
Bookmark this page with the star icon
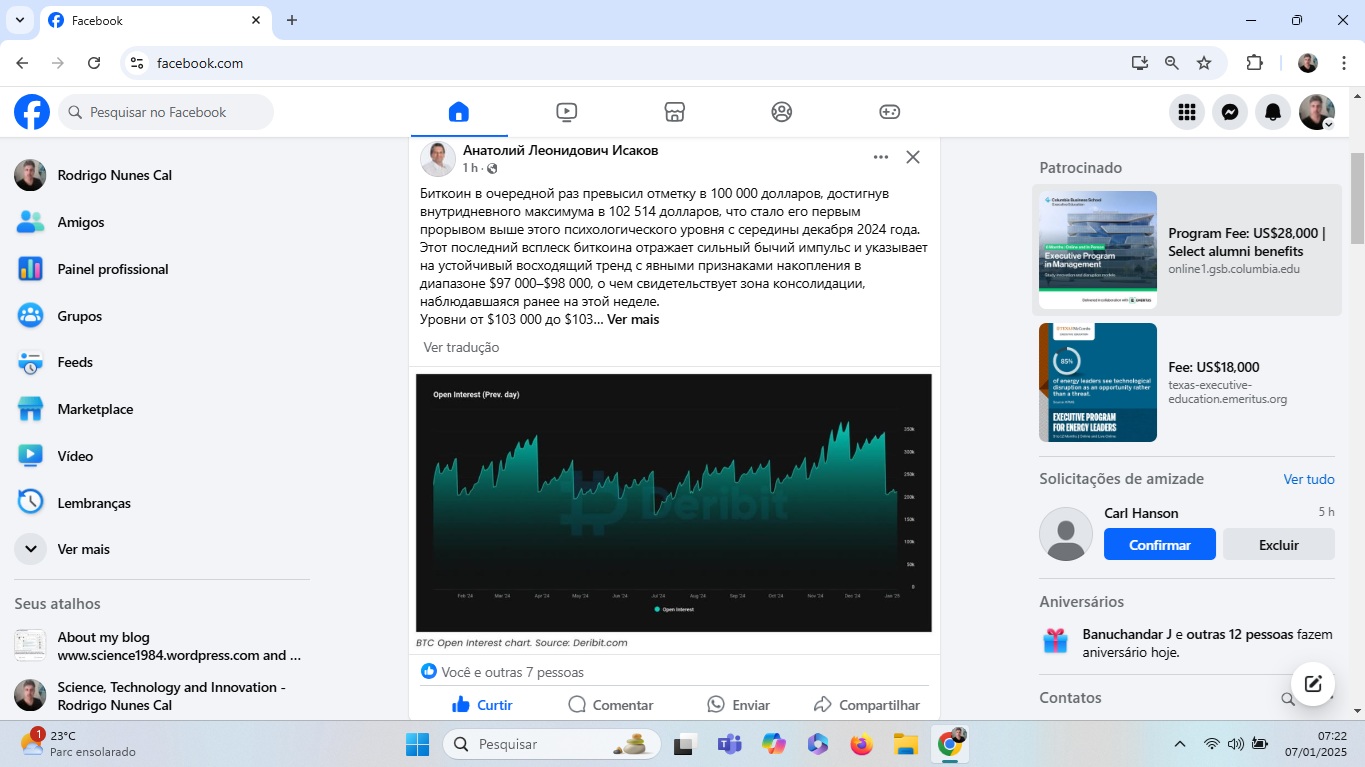[x=1204, y=63]
